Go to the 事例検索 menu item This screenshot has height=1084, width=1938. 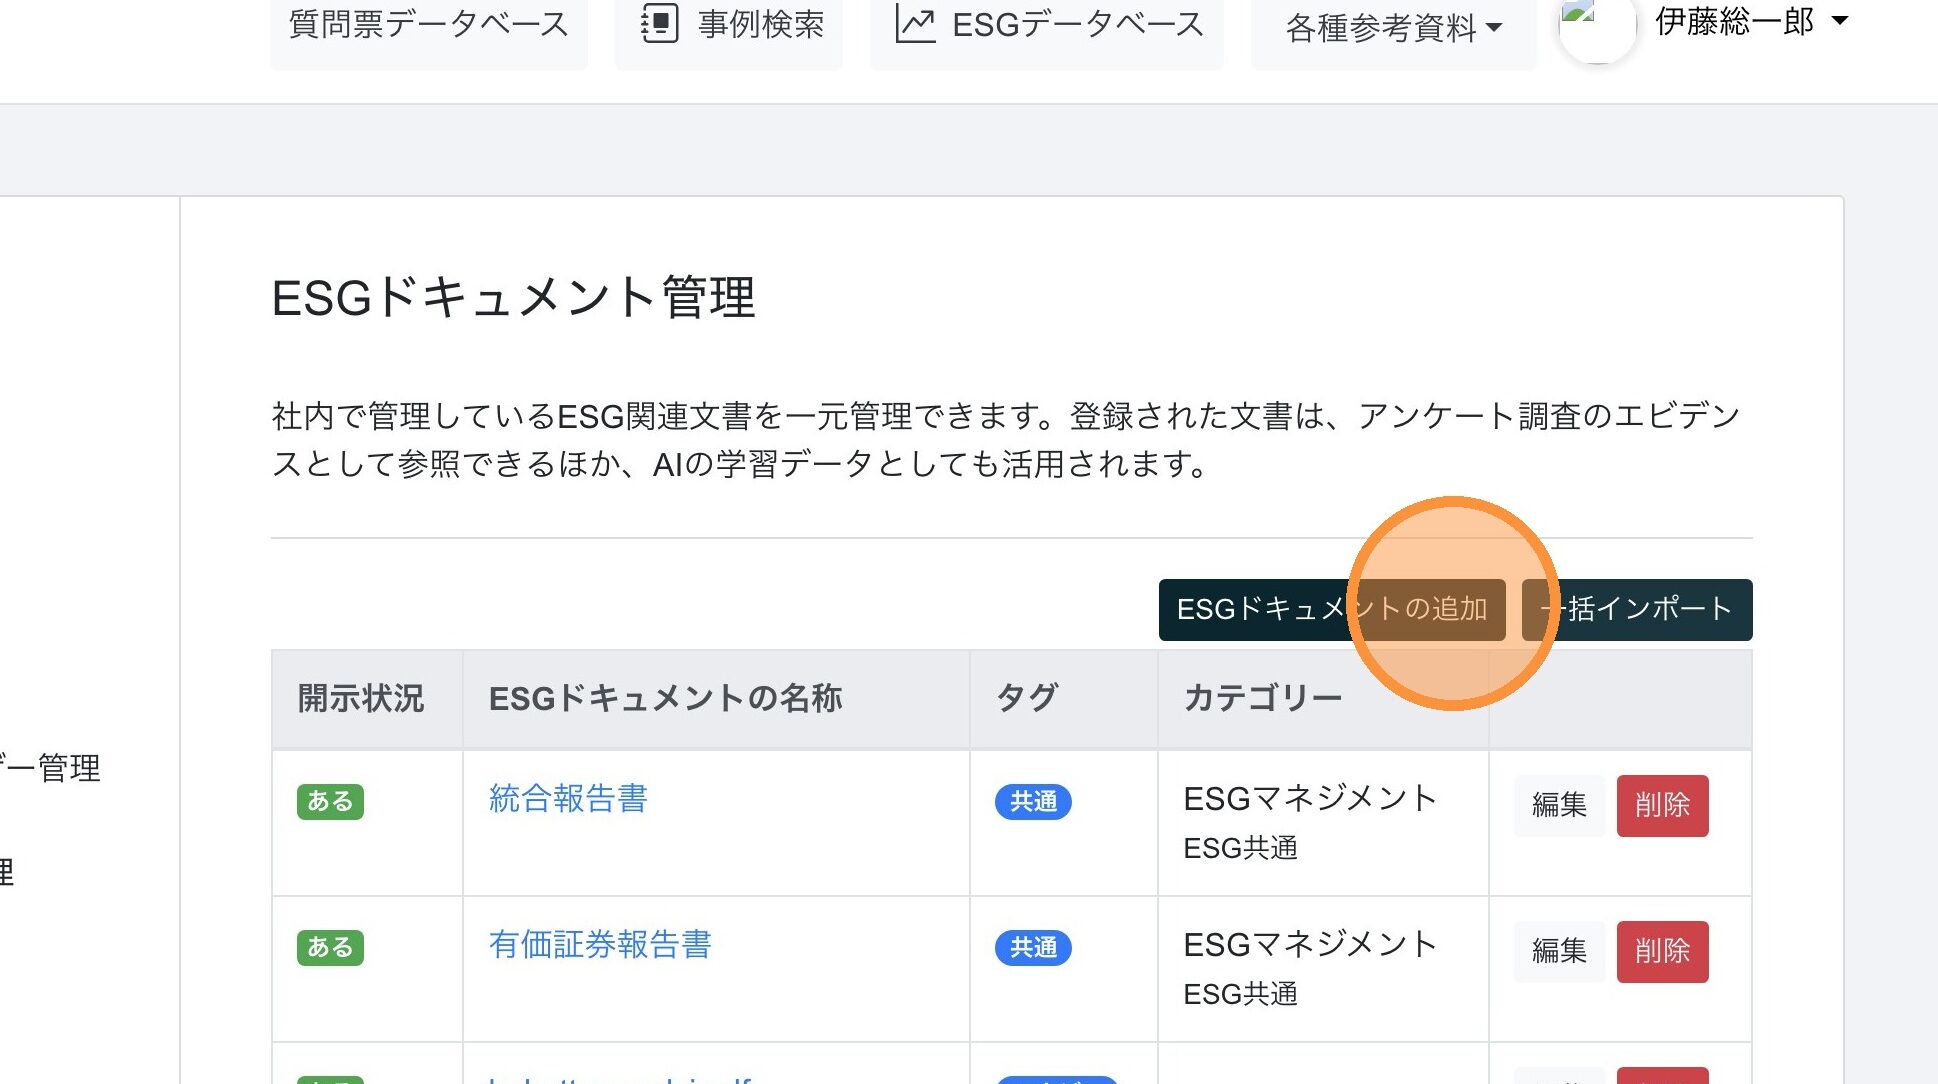click(x=760, y=24)
